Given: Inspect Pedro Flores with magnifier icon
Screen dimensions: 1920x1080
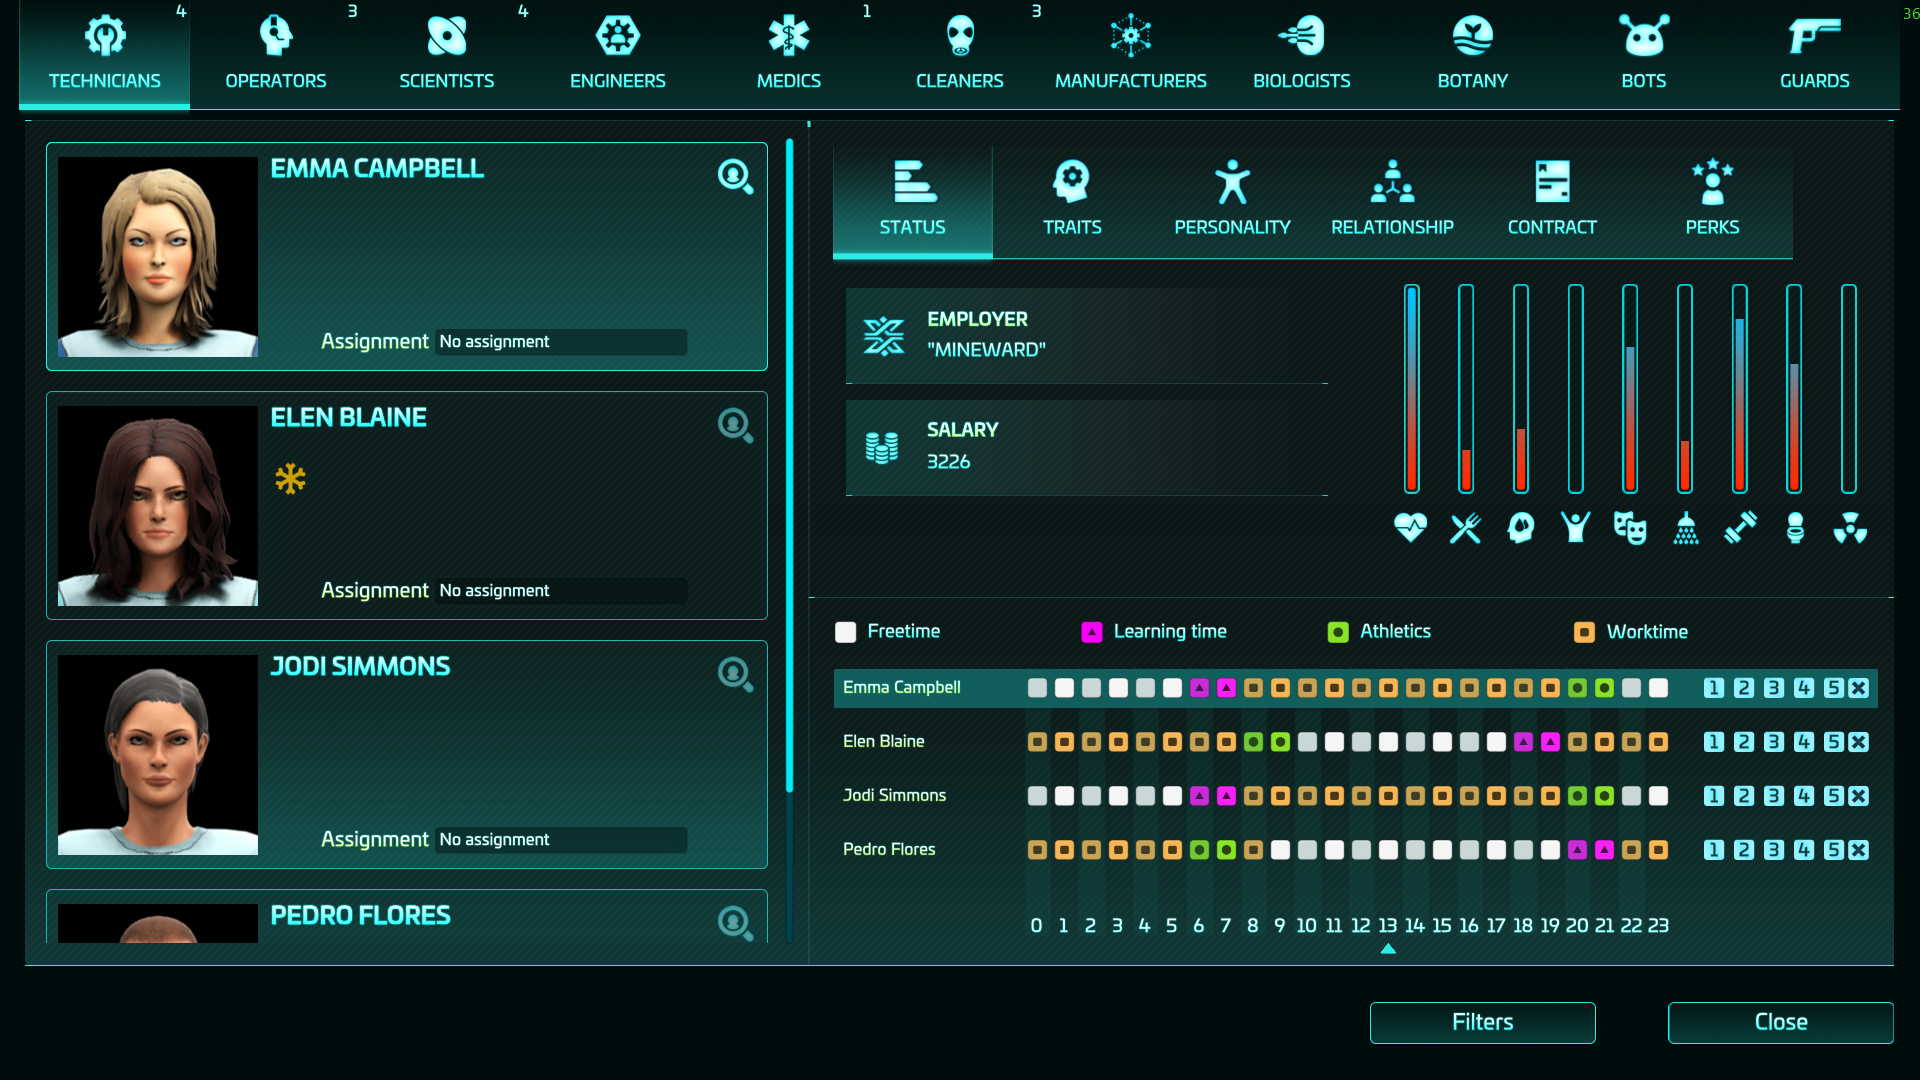Looking at the screenshot, I should tap(735, 922).
